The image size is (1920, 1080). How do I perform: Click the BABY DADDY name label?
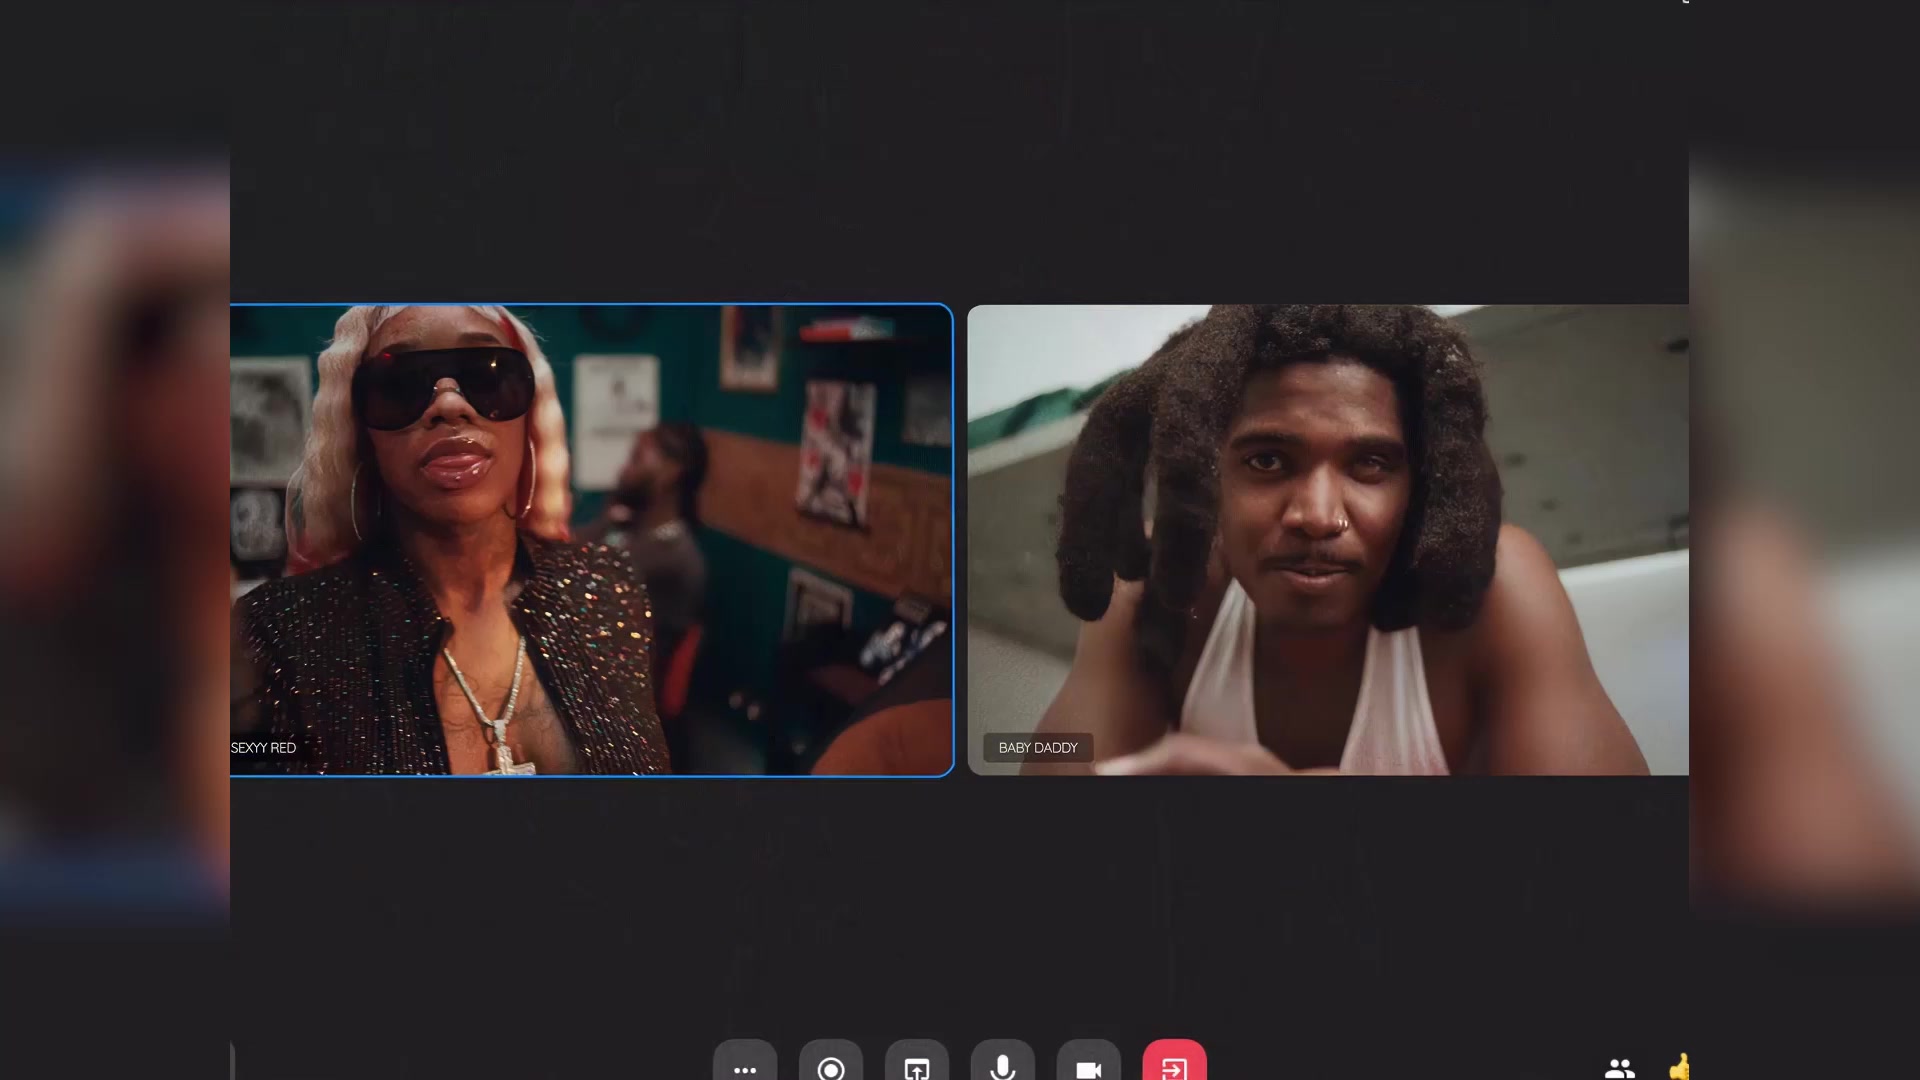point(1038,748)
